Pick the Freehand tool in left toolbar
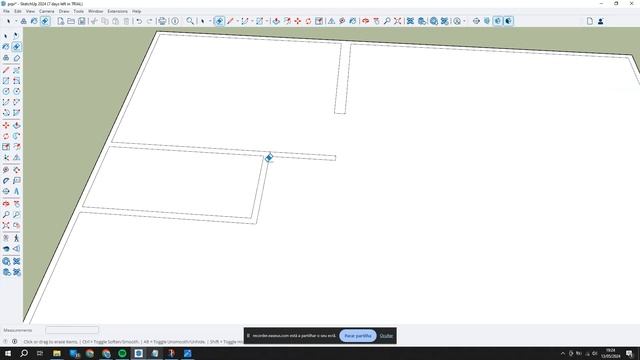This screenshot has height=360, width=640. click(16, 70)
